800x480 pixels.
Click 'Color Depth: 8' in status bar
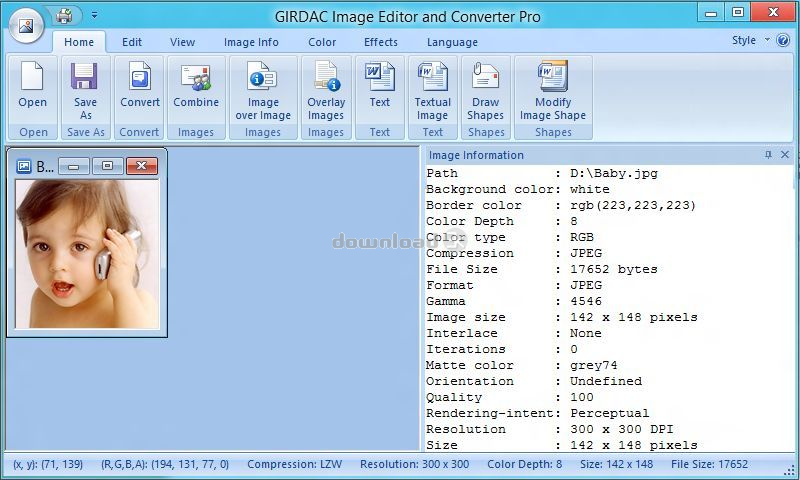pyautogui.click(x=524, y=464)
